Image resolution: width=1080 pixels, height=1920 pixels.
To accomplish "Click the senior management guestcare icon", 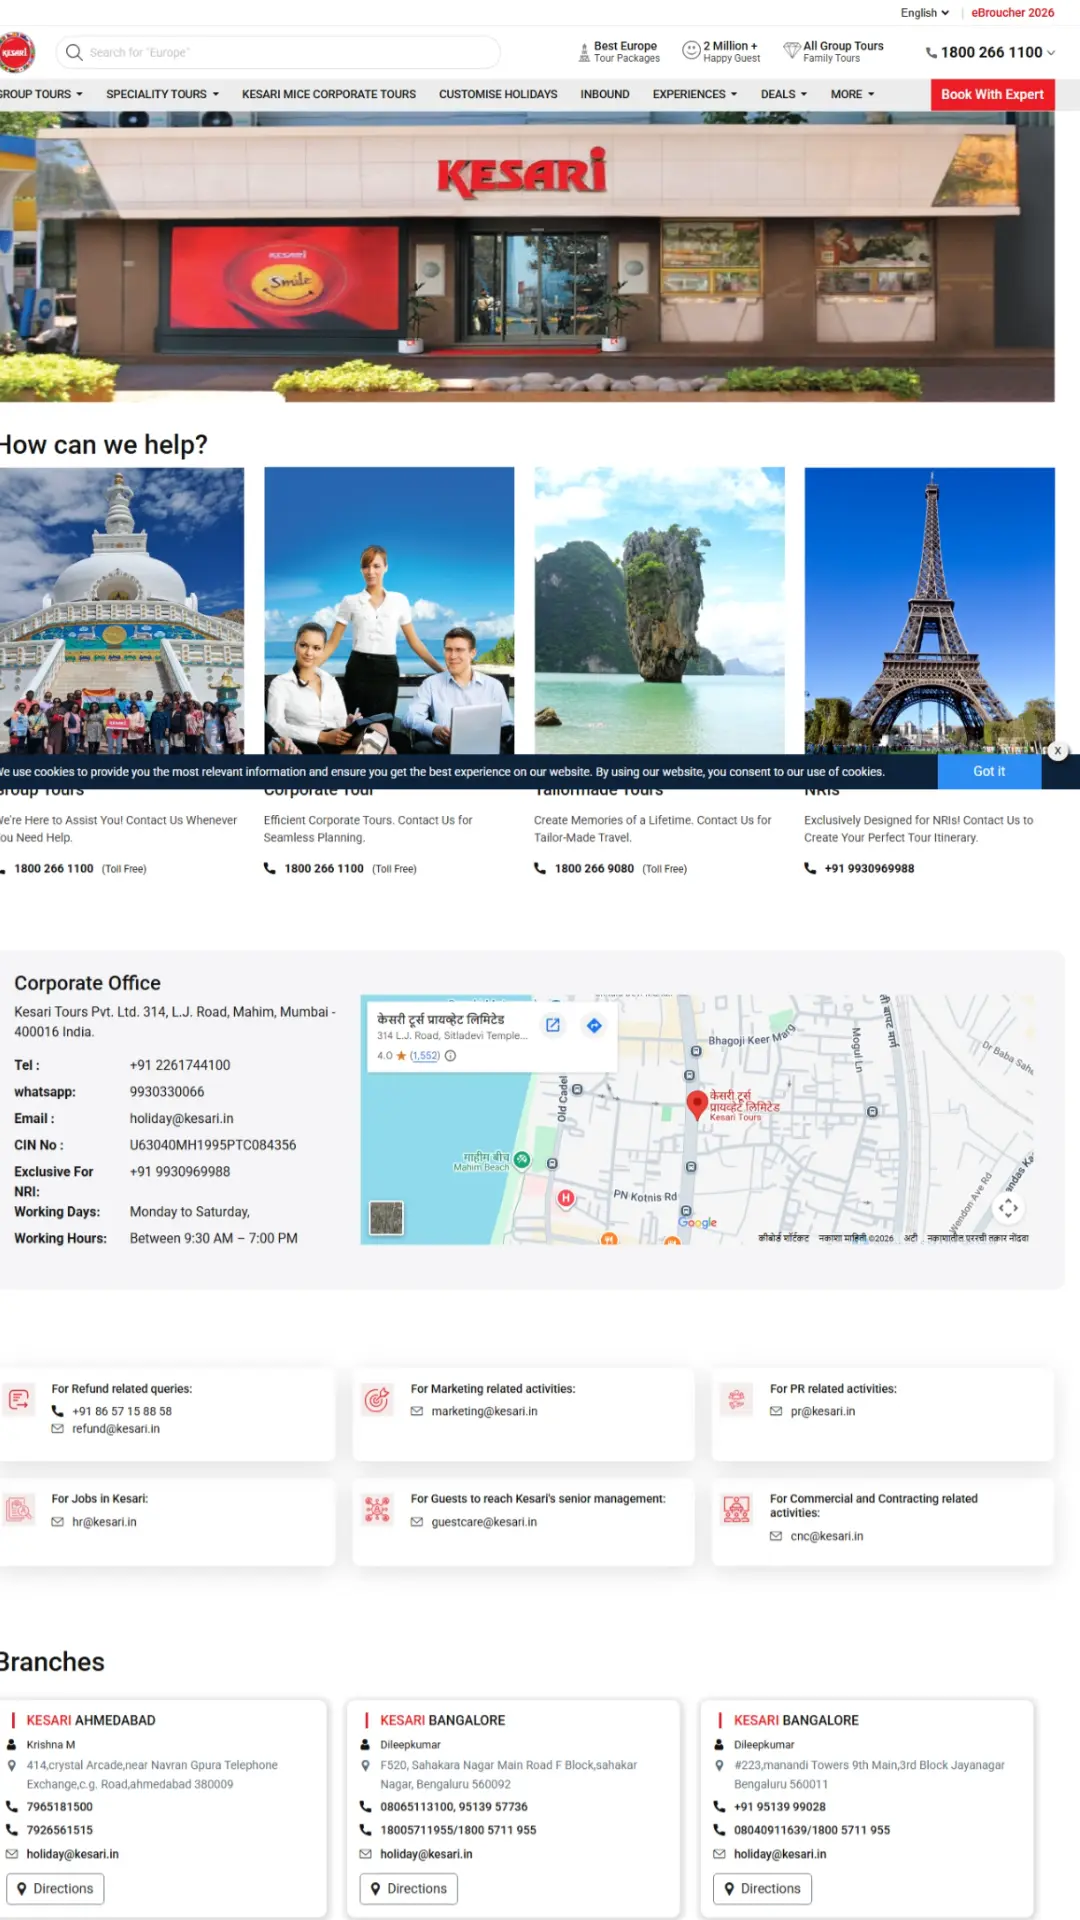I will click(x=377, y=1509).
